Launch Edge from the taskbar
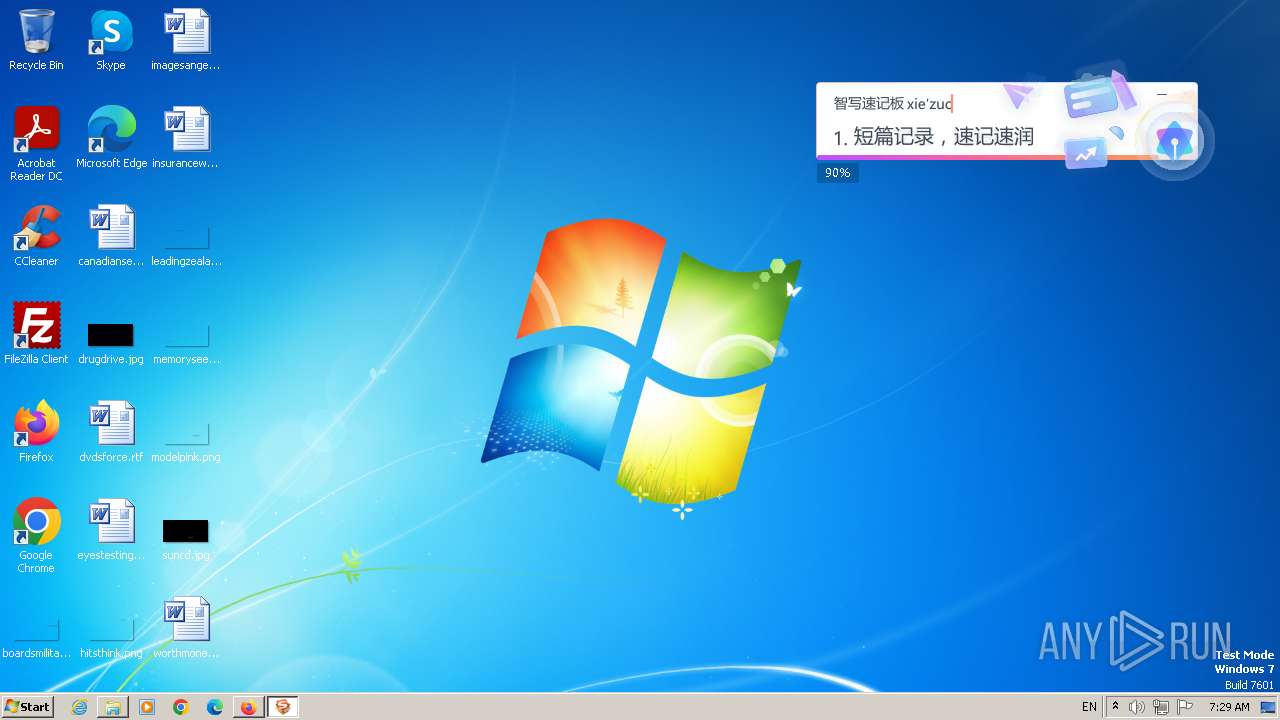1280x720 pixels. [x=215, y=707]
